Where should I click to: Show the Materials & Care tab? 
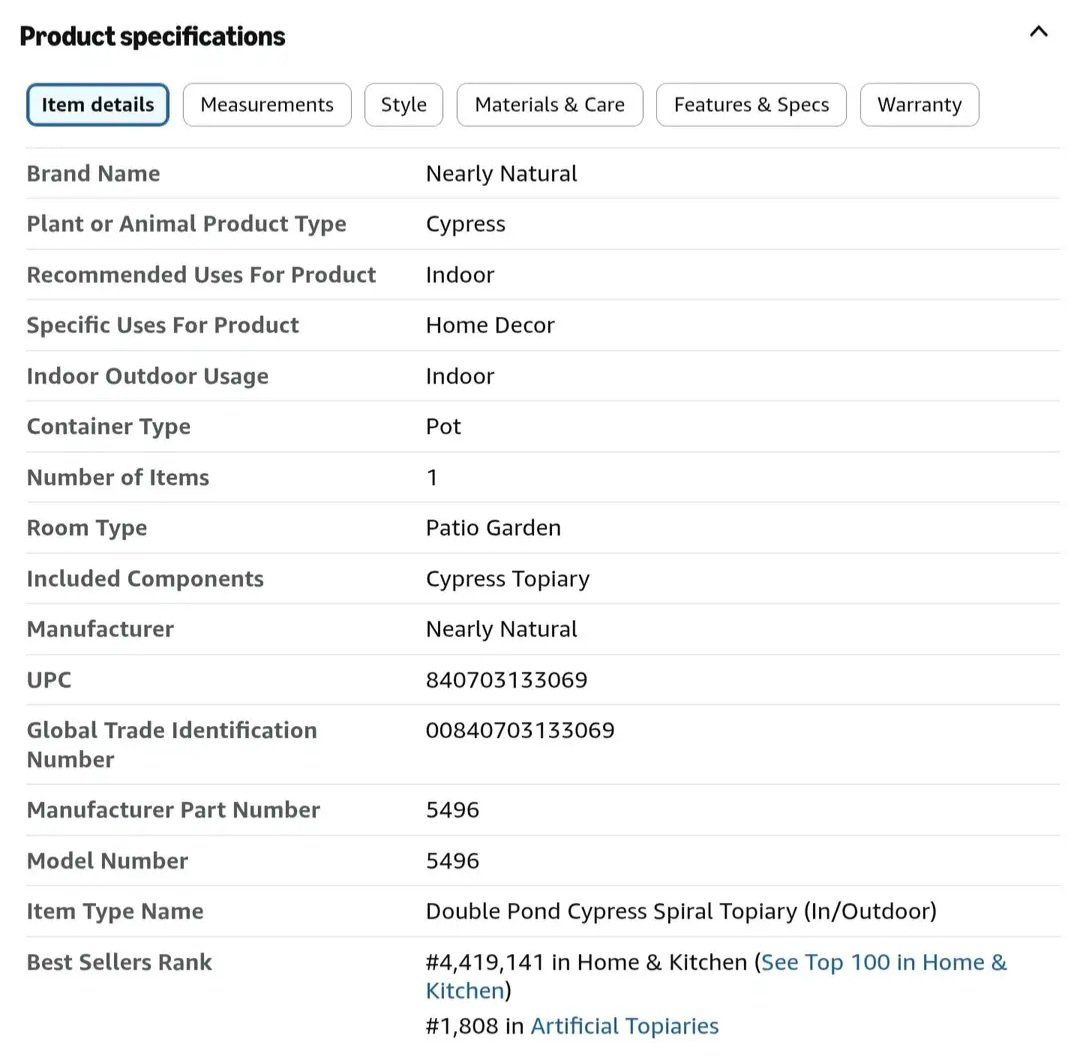click(x=549, y=105)
